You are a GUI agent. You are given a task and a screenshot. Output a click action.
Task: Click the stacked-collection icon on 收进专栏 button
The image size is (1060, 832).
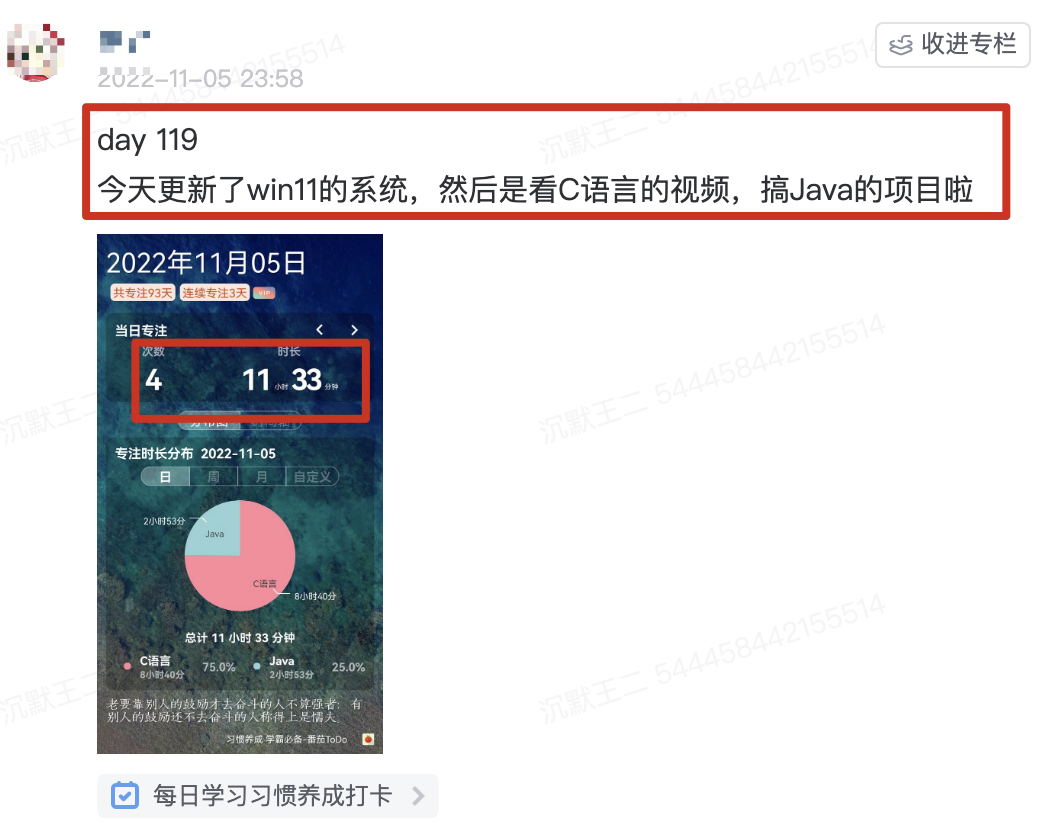point(901,45)
